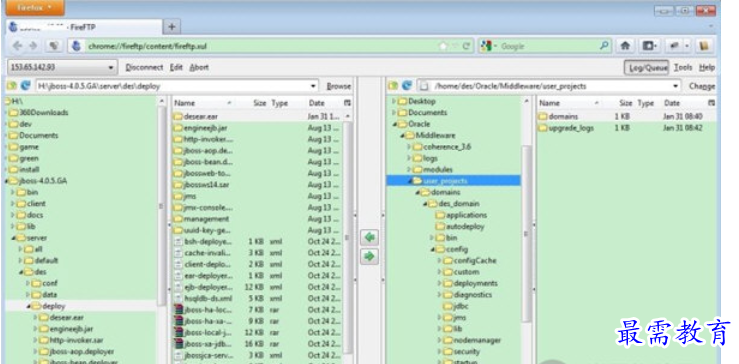Click the local pane up-directory folder icon

[x=12, y=86]
